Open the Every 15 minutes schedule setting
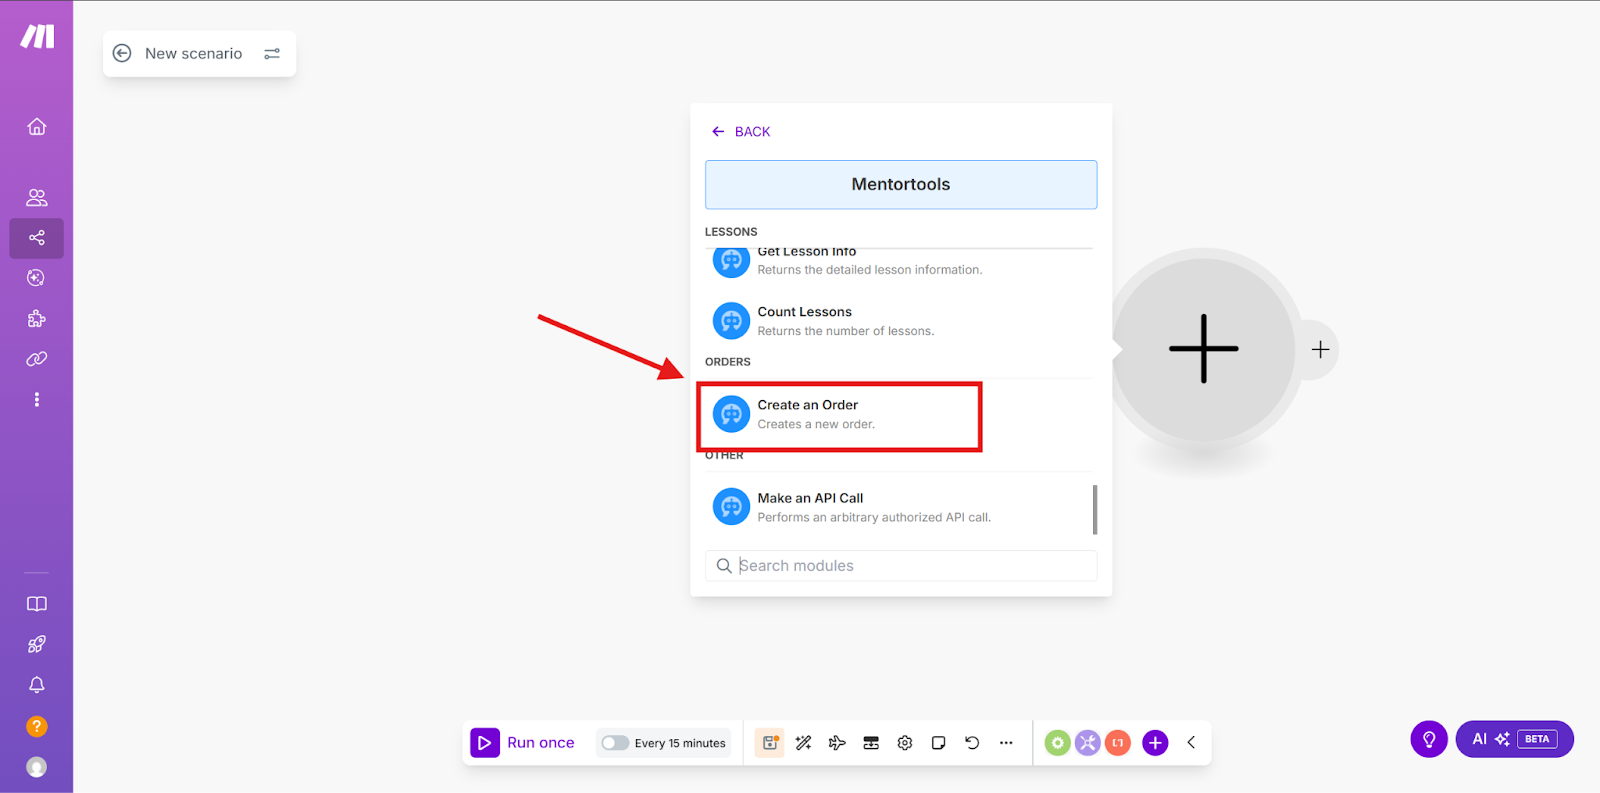 [680, 743]
